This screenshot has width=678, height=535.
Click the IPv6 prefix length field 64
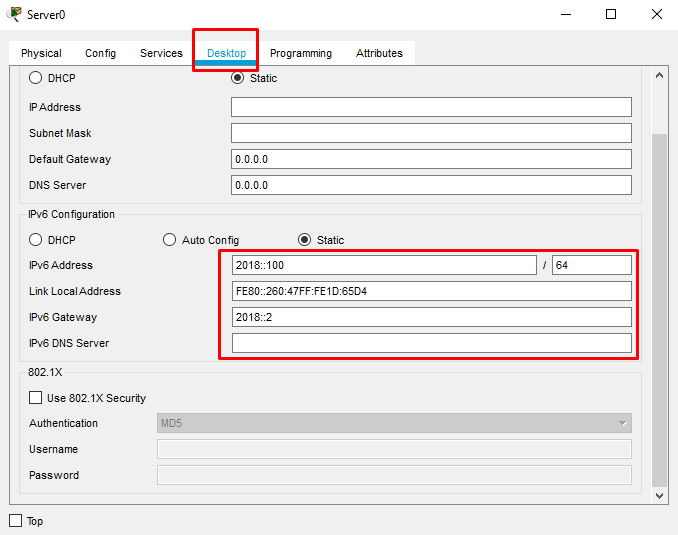point(592,265)
